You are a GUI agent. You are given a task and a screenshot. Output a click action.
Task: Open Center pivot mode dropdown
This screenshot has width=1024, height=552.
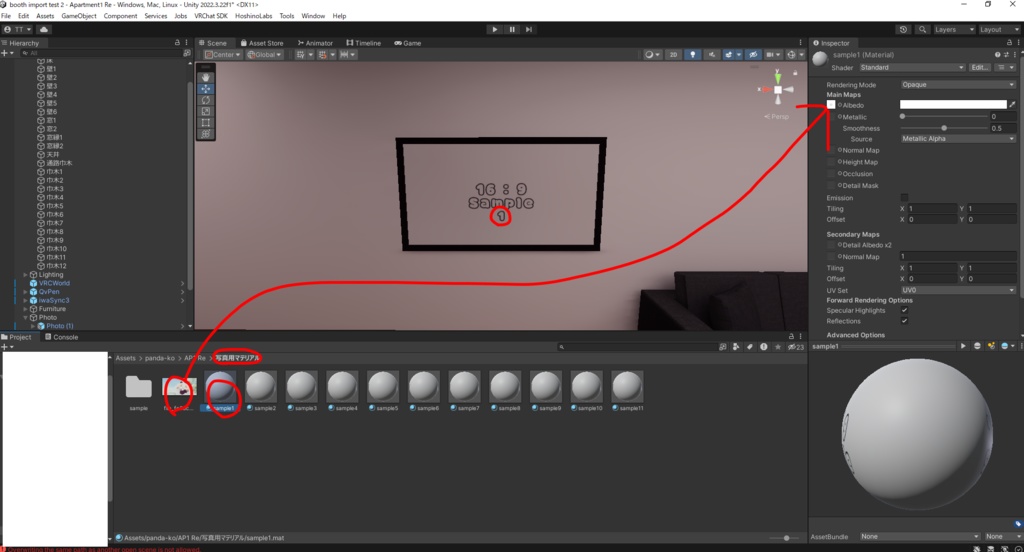point(223,55)
